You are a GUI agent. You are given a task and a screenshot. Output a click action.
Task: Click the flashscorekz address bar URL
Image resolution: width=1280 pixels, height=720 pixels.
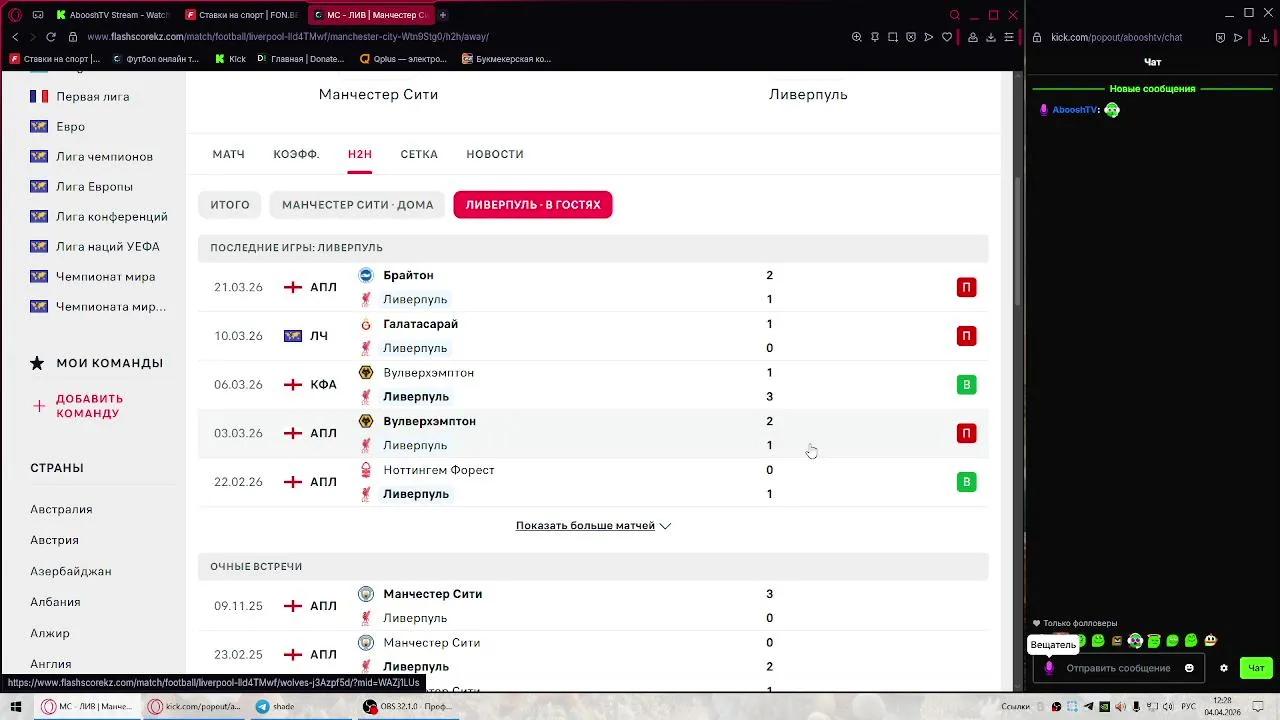point(288,37)
